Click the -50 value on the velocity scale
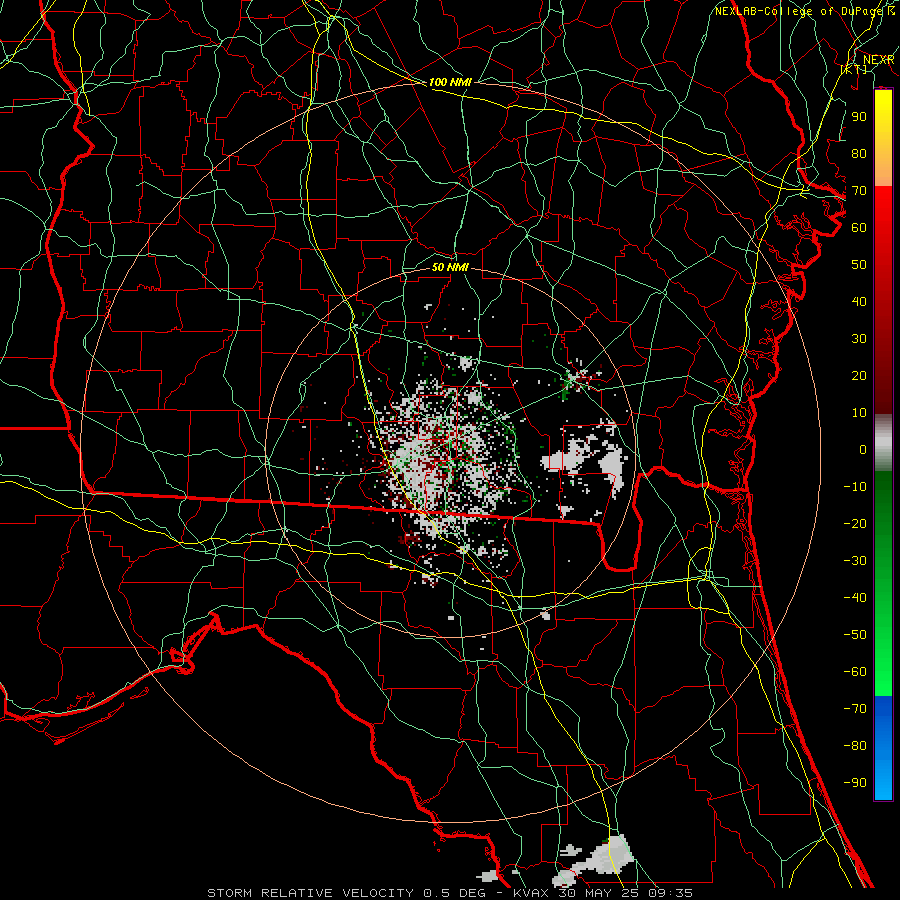This screenshot has width=900, height=900. 855,635
